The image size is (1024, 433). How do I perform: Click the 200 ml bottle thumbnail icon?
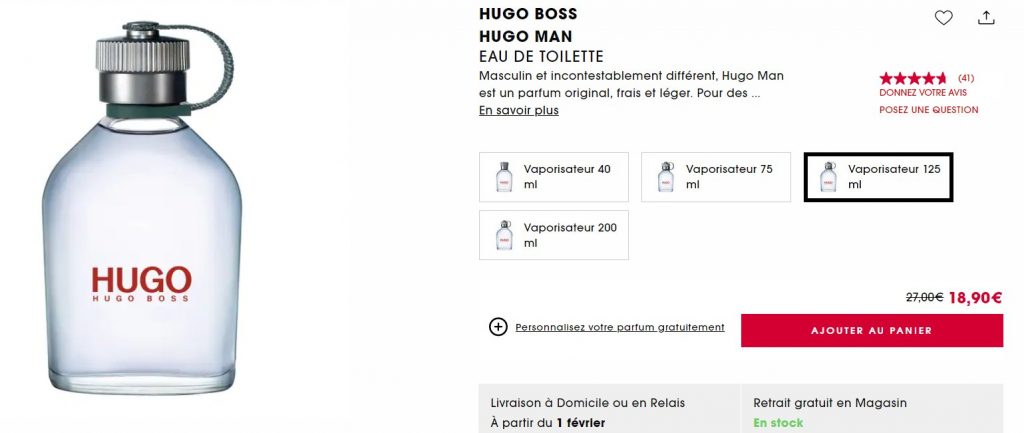(504, 235)
